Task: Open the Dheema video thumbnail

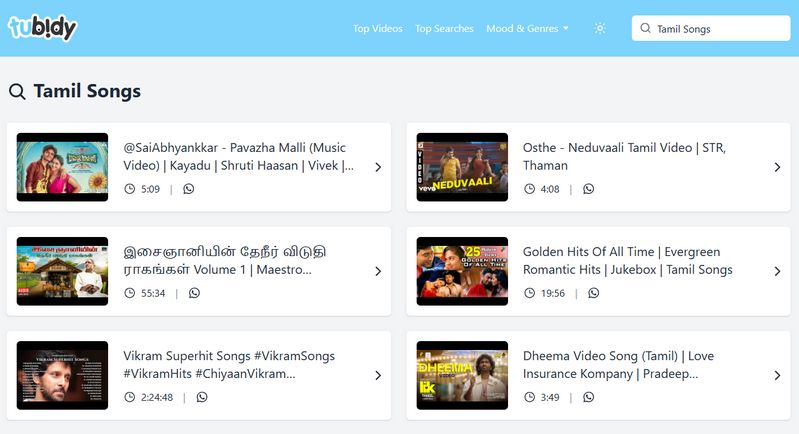Action: [462, 375]
